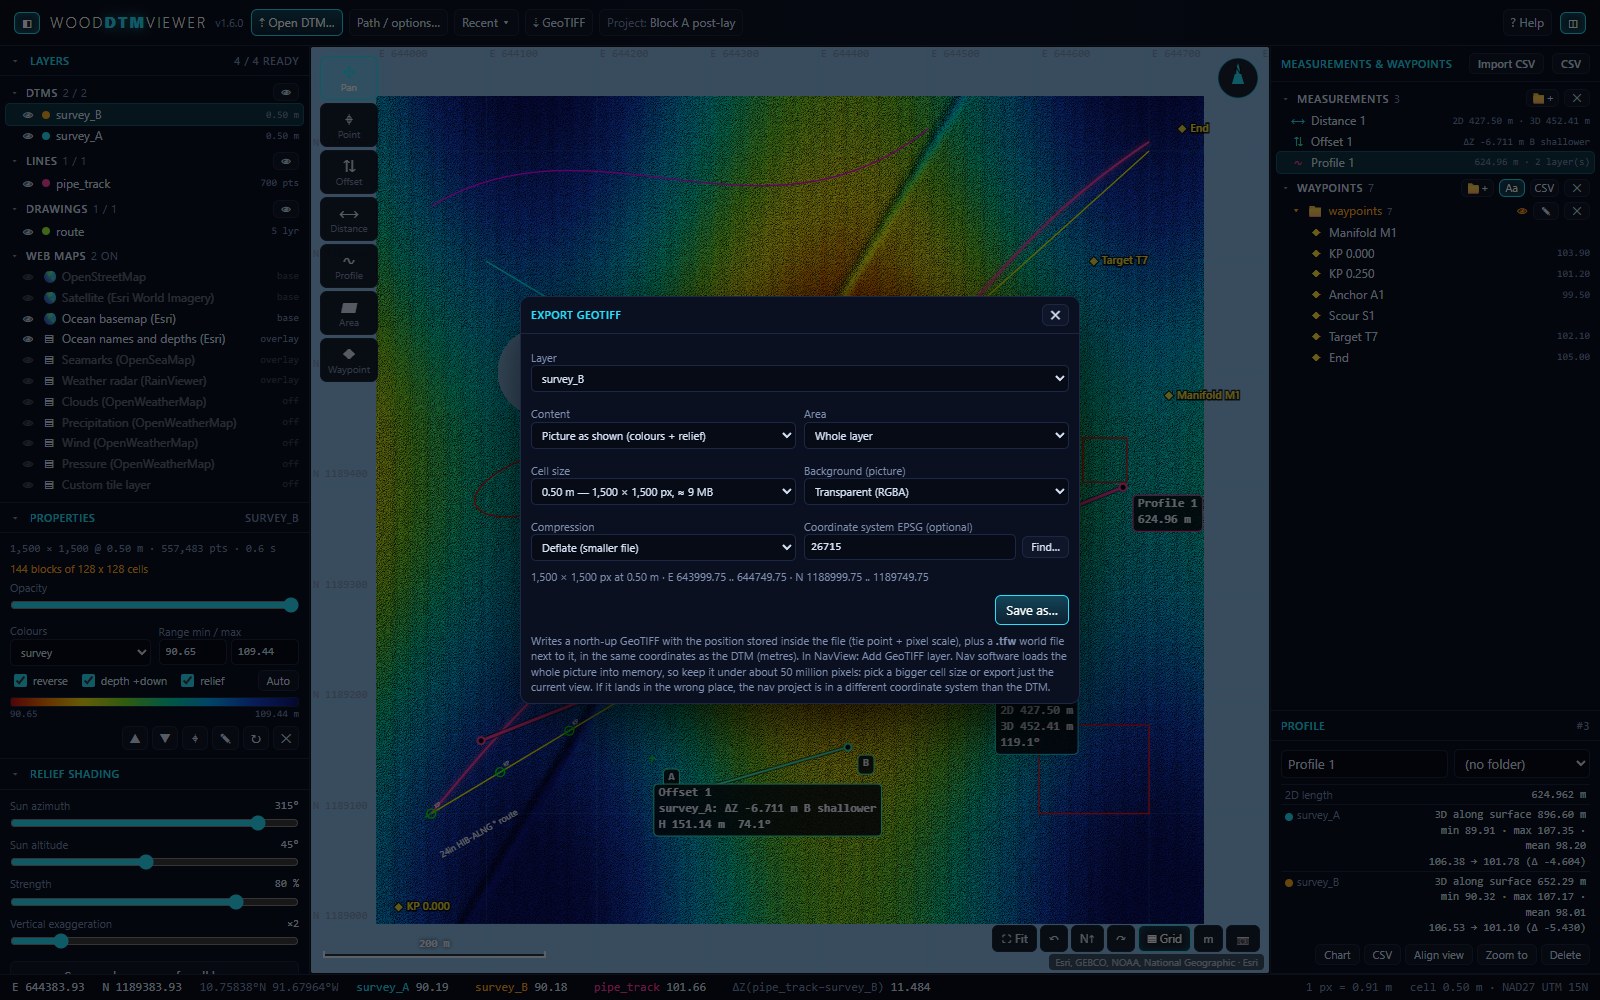Open Background Transparent (RGBA) dropdown
Viewport: 1600px width, 1000px height.
coord(936,492)
